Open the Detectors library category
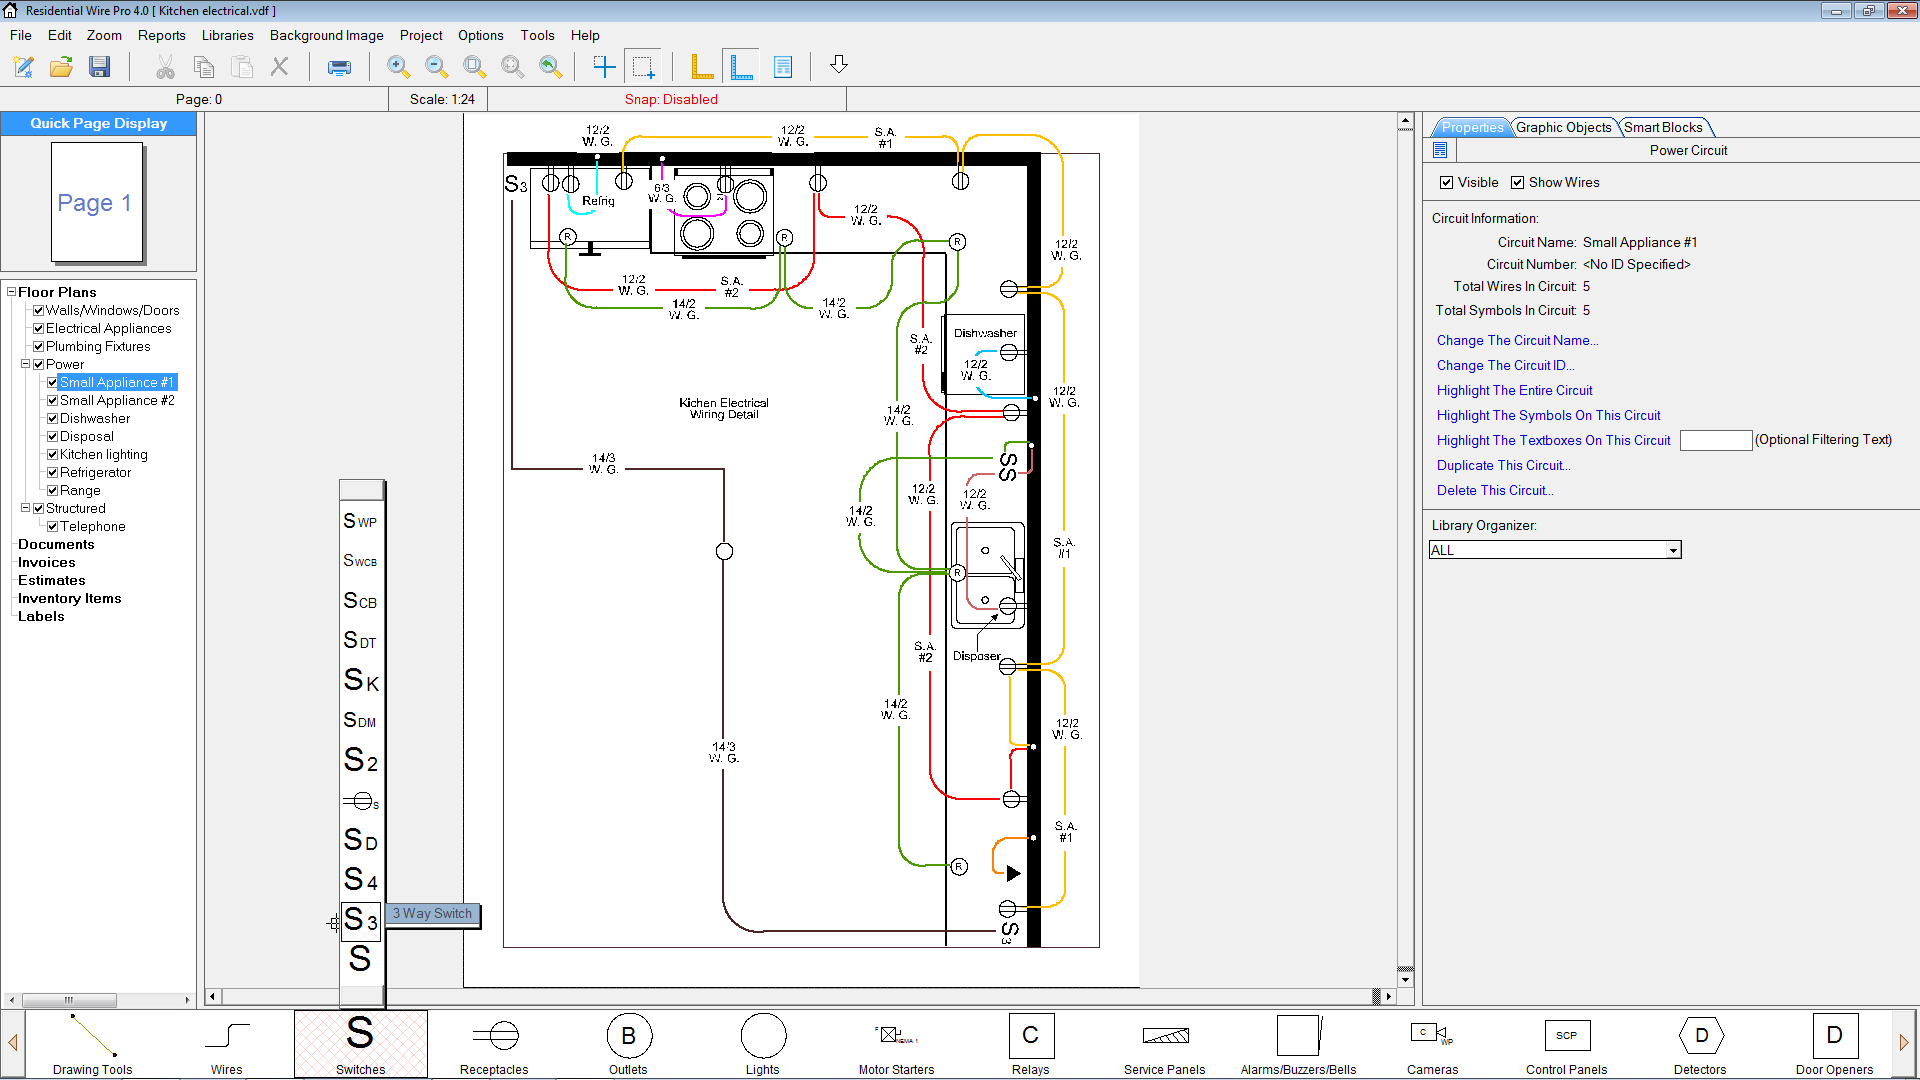 1700,1044
